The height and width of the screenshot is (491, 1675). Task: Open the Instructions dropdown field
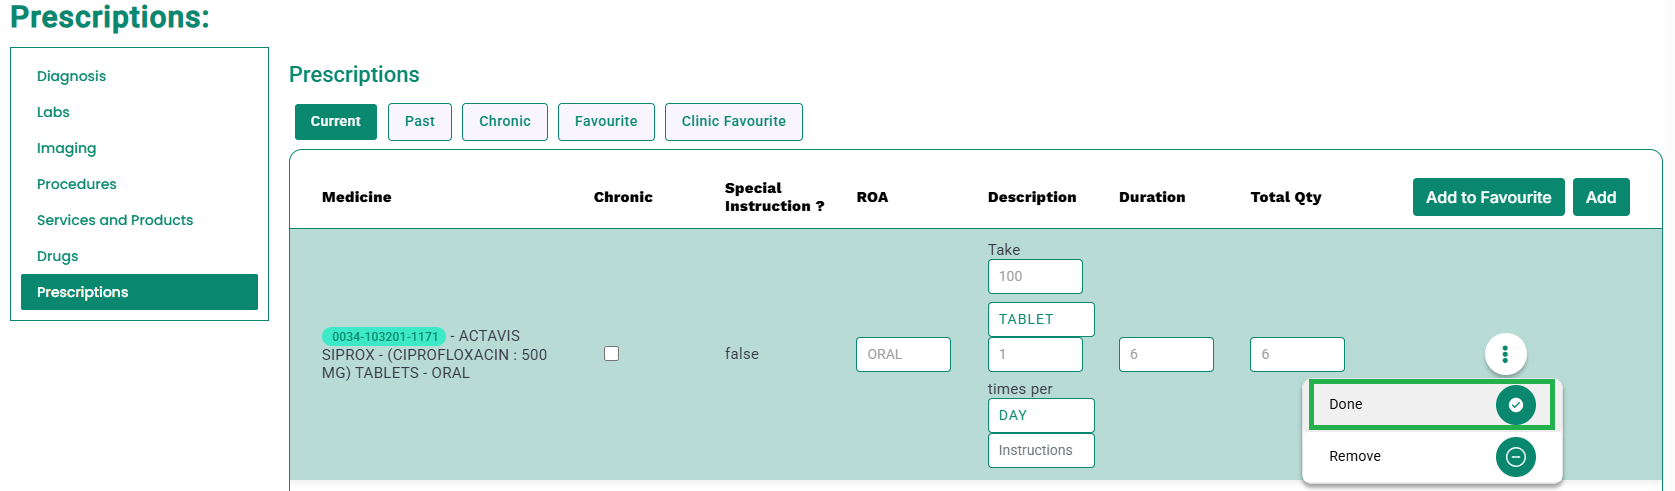(x=1041, y=450)
